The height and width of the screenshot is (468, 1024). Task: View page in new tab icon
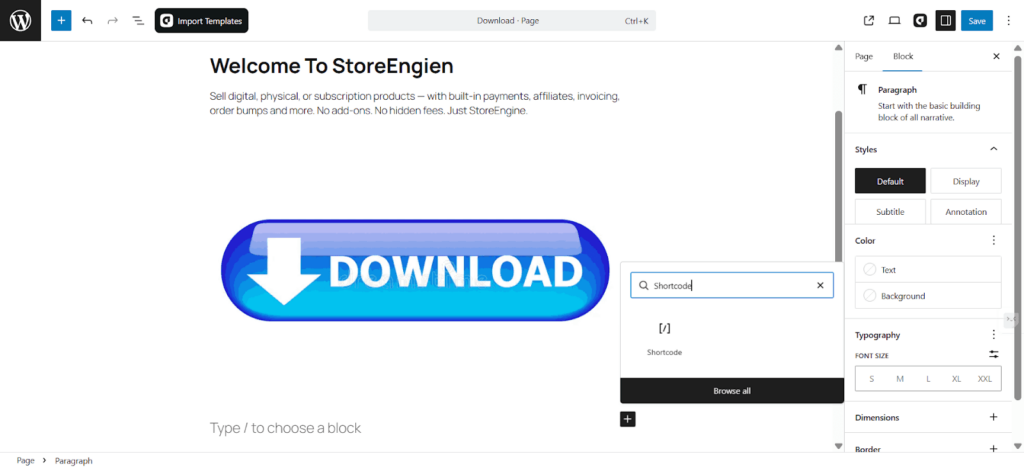[869, 21]
